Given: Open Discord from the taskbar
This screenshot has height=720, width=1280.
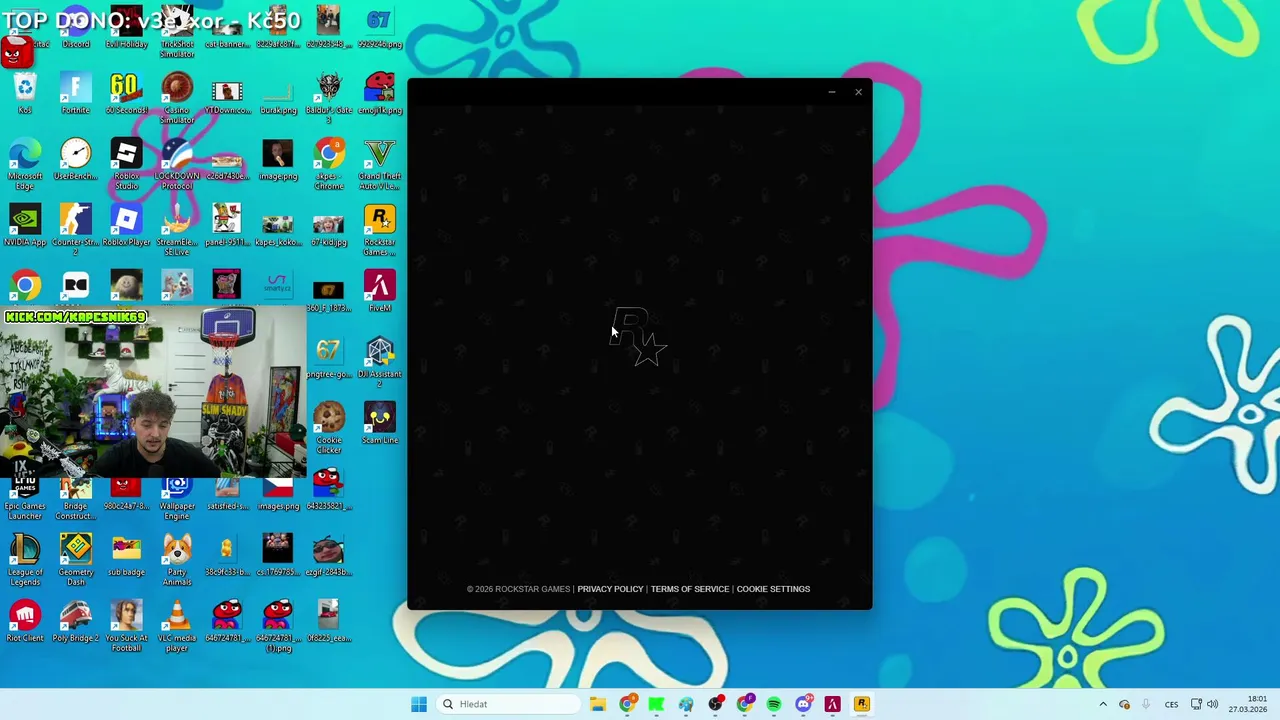Looking at the screenshot, I should 803,704.
